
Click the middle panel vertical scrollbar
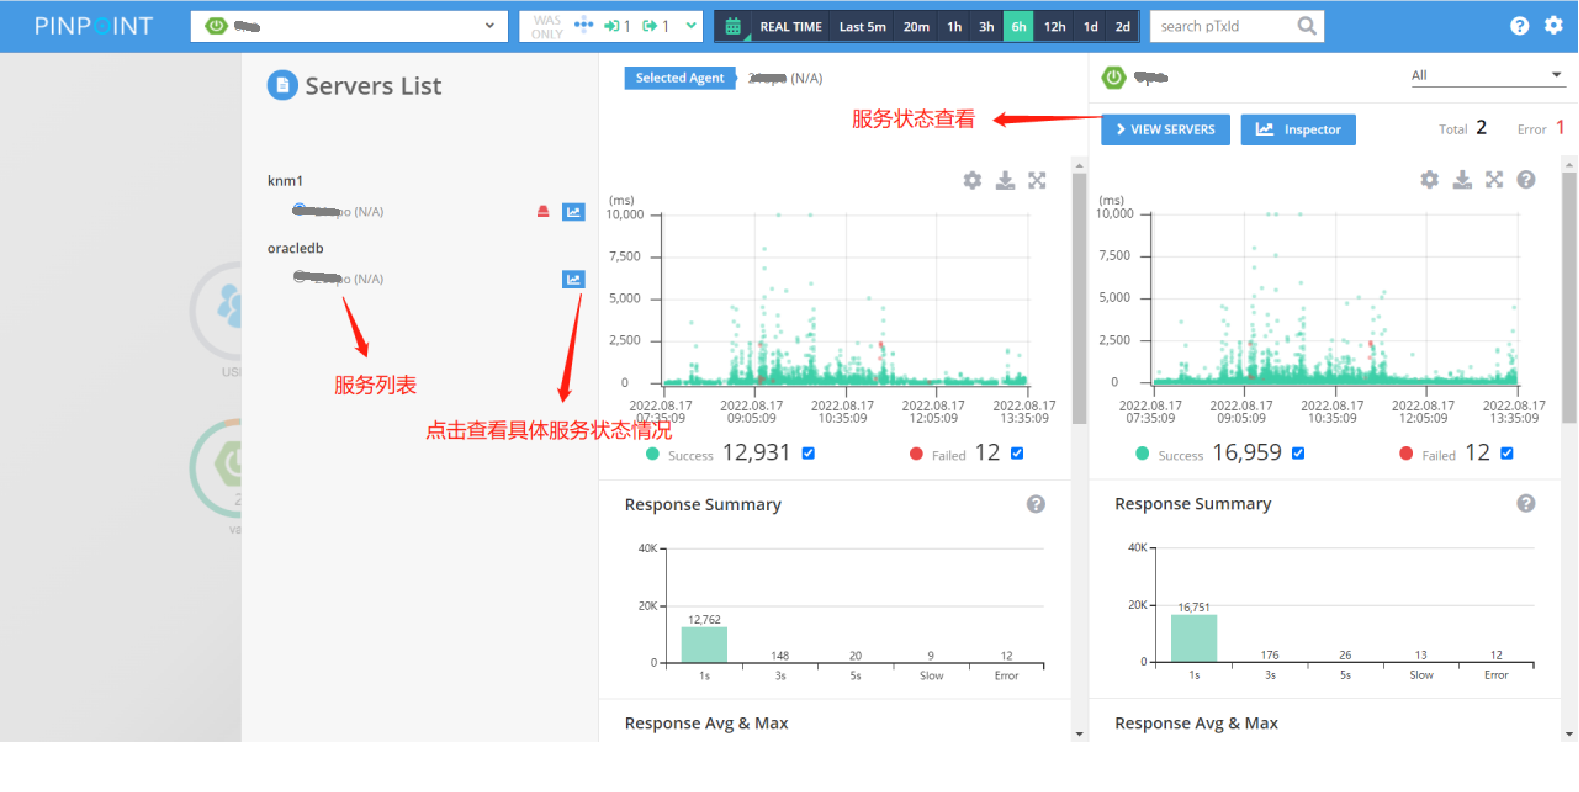click(1079, 300)
